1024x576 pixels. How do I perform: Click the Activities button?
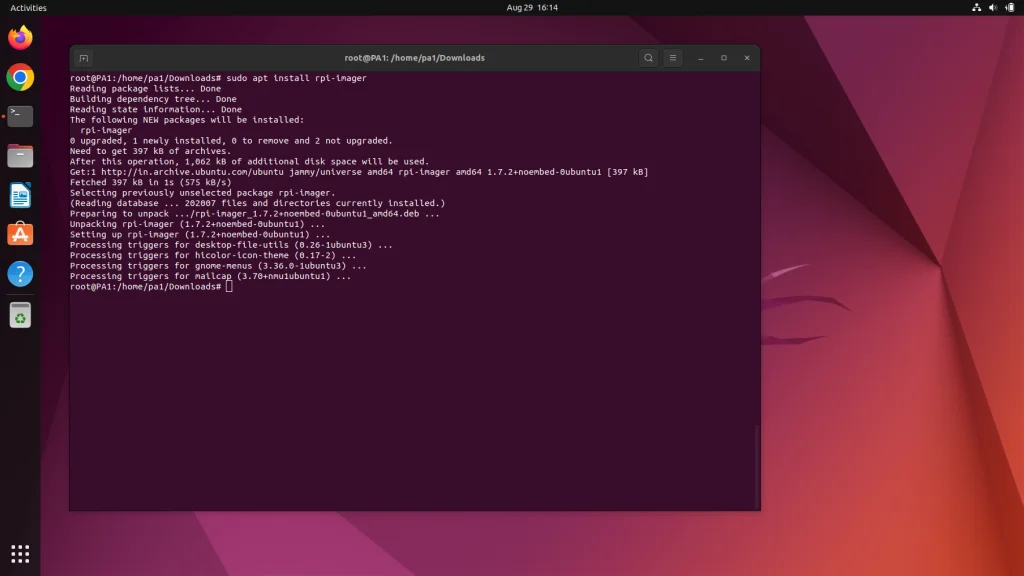[x=28, y=8]
